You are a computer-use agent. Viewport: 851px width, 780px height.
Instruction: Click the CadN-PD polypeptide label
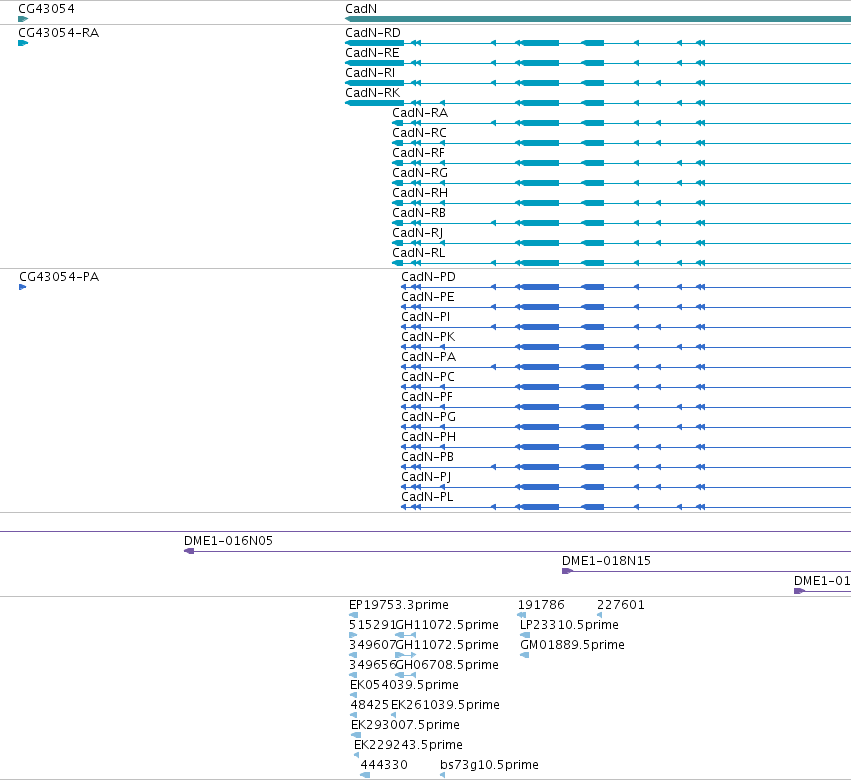pyautogui.click(x=428, y=277)
